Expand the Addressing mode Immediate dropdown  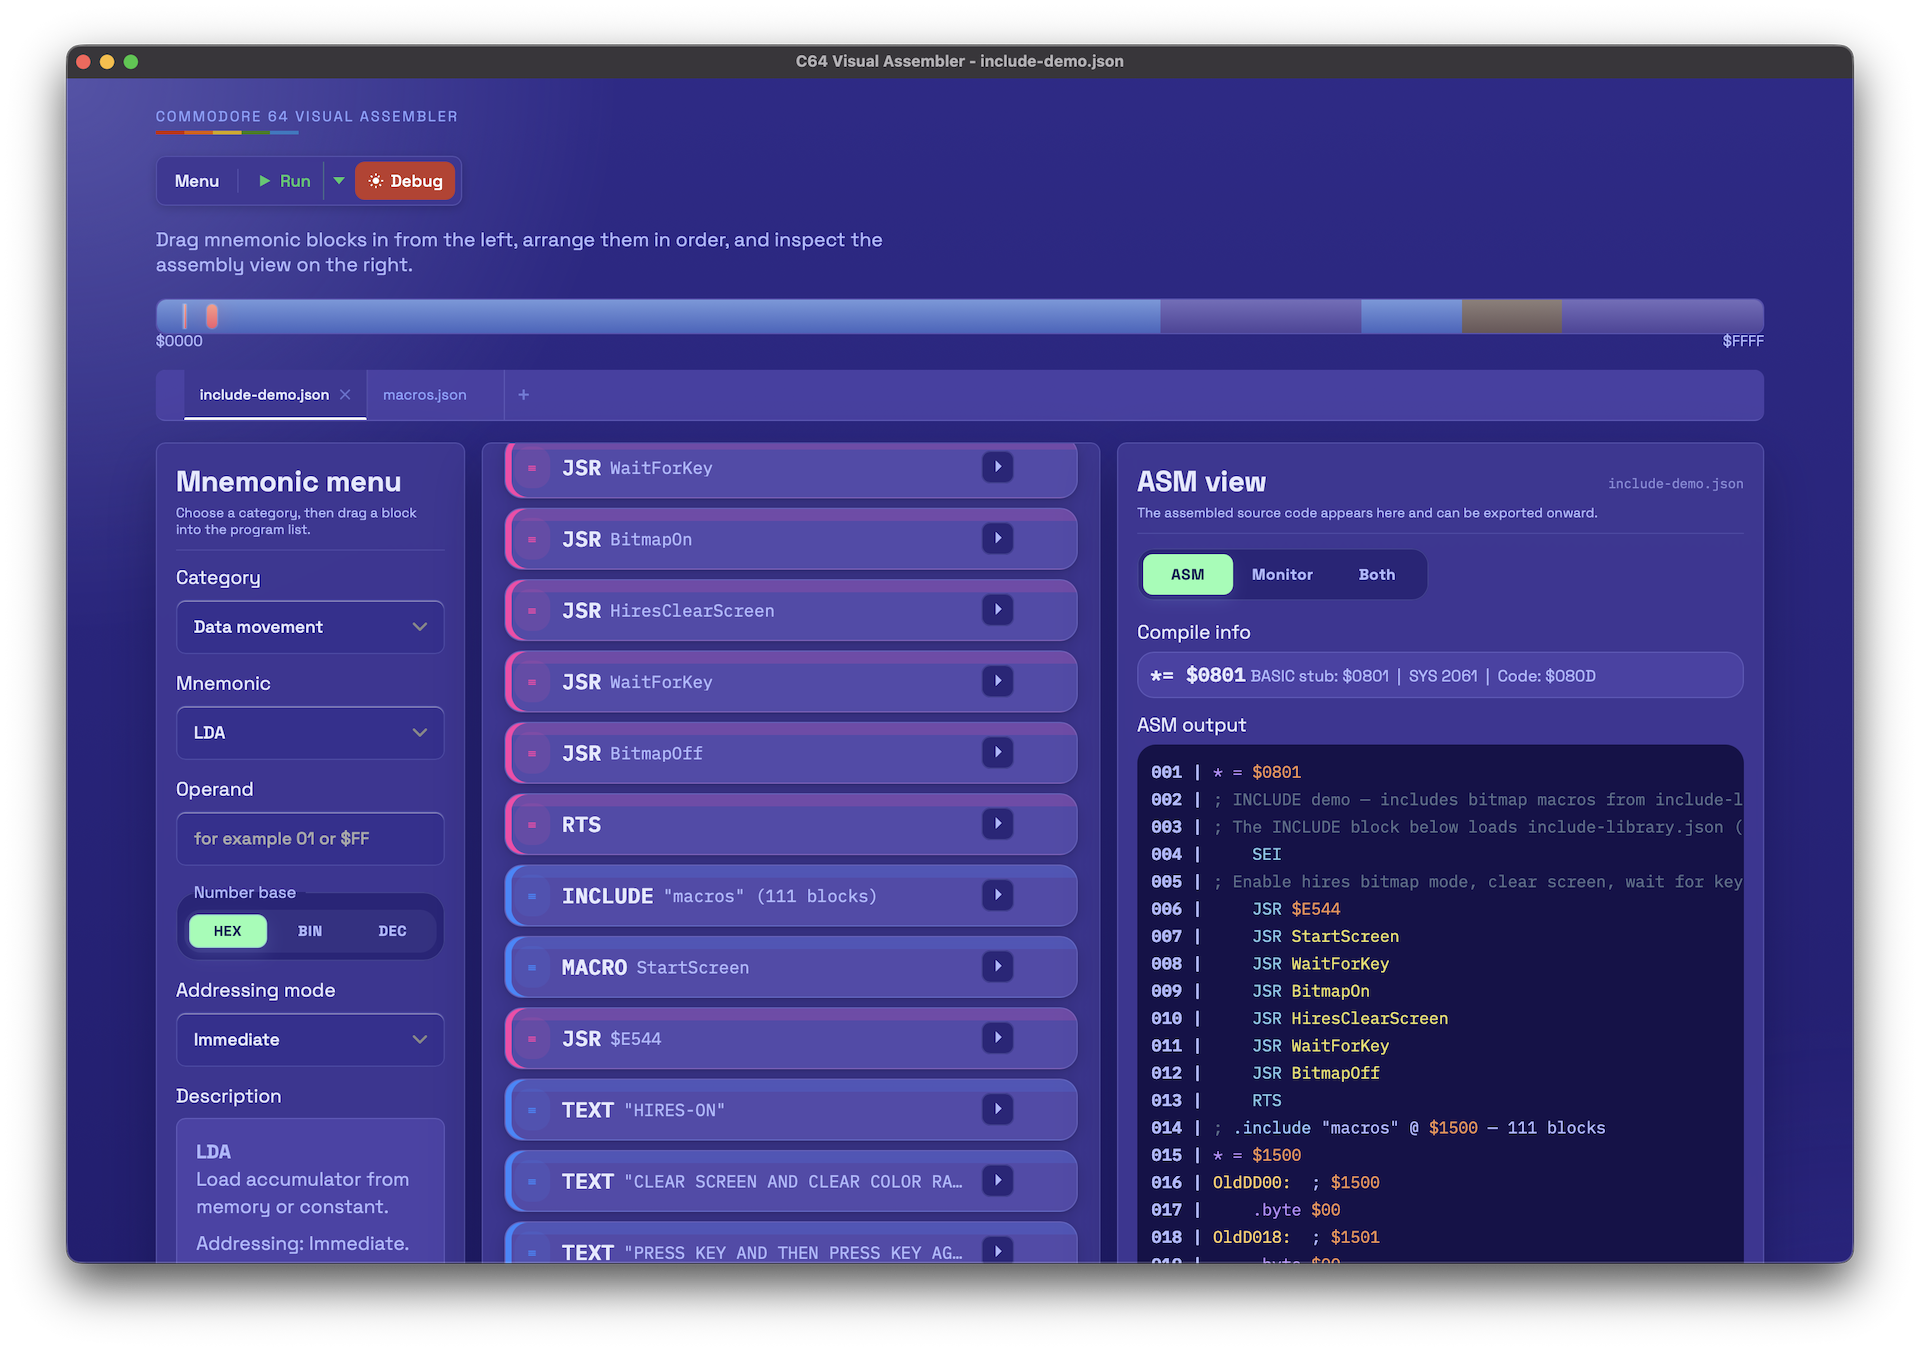tap(310, 1040)
